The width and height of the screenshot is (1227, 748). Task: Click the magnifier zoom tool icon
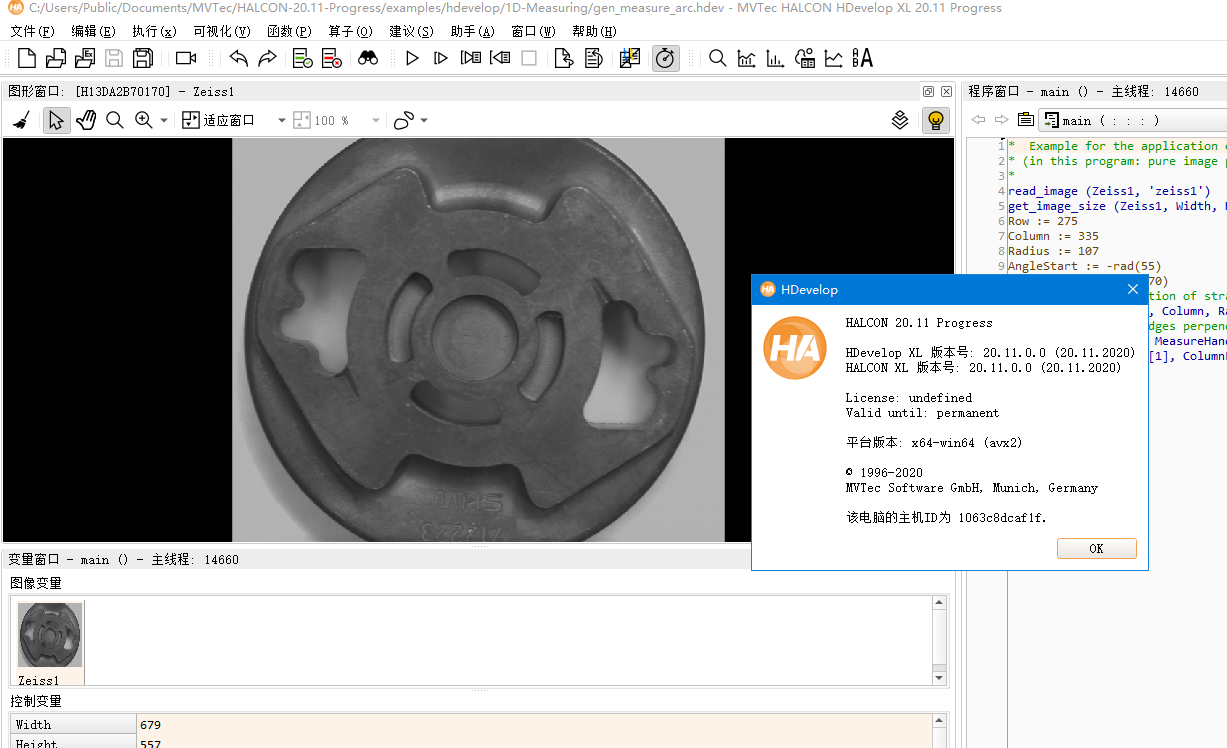point(115,120)
